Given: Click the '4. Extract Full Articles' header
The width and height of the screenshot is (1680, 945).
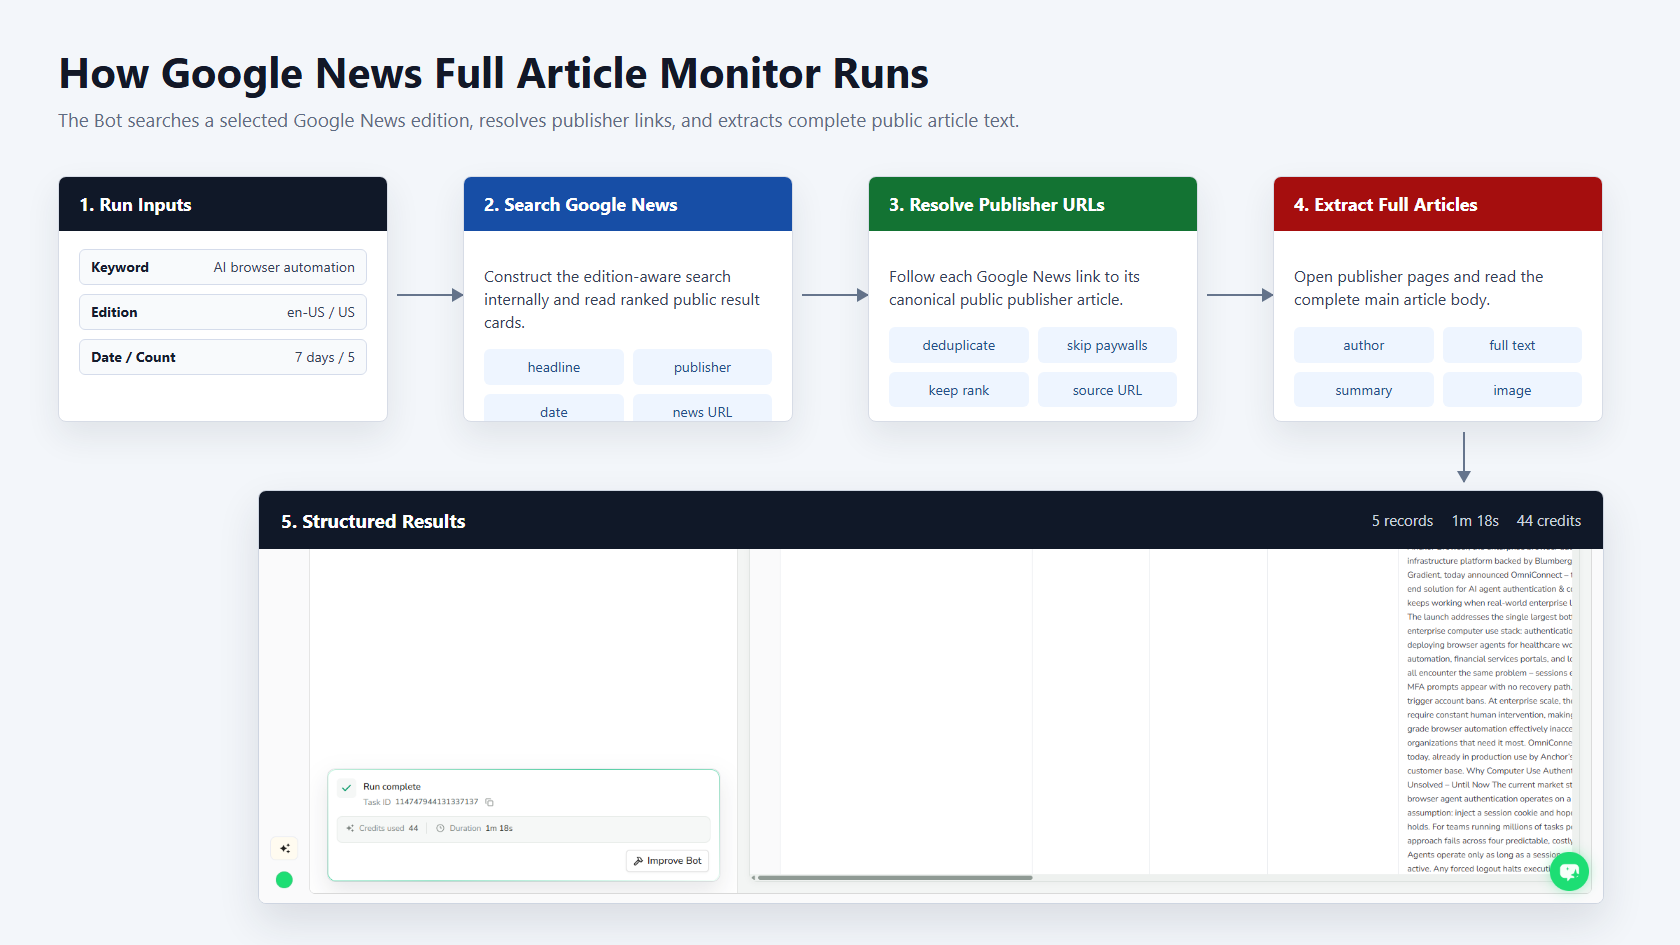Looking at the screenshot, I should click(1438, 204).
